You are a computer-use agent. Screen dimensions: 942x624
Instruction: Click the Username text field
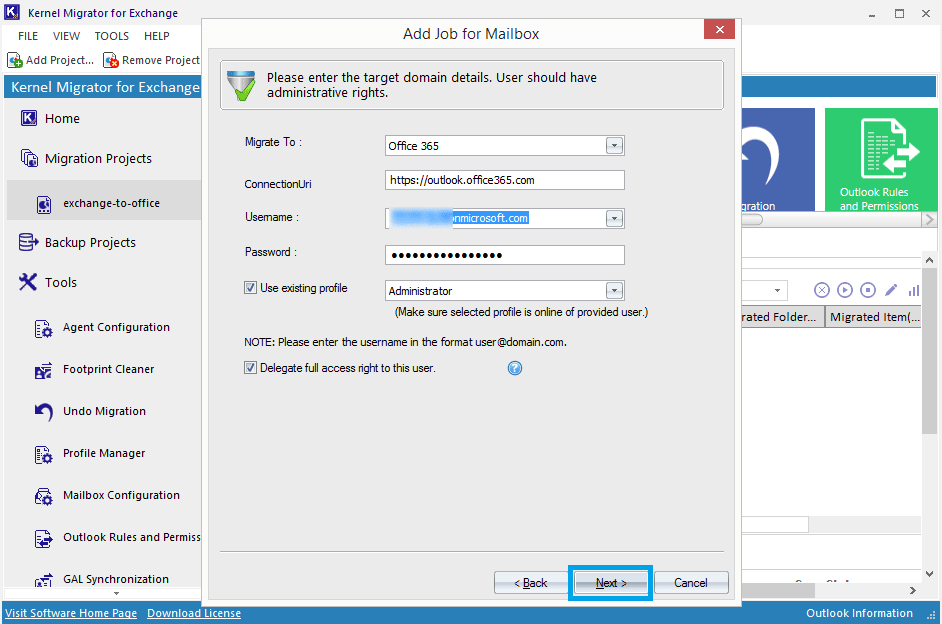(x=495, y=219)
